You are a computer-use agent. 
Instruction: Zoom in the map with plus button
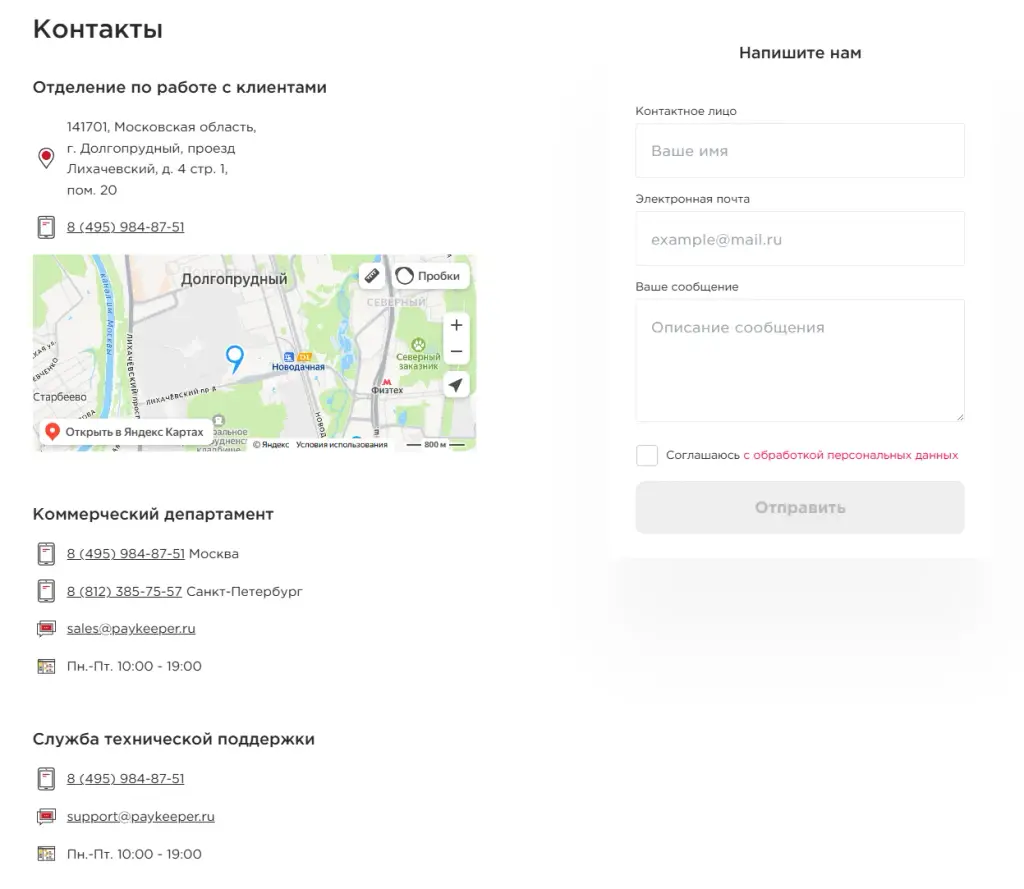[456, 325]
